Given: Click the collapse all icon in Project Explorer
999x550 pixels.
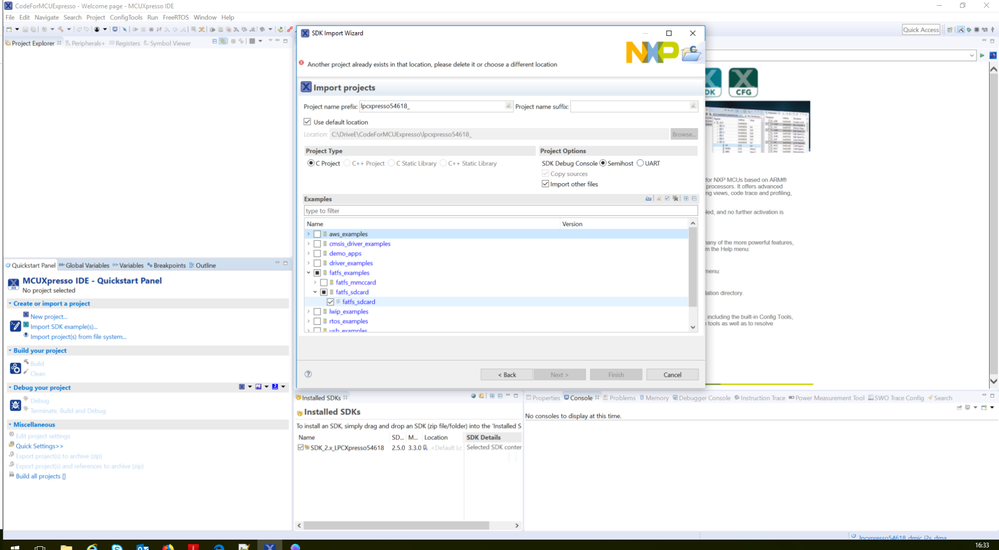Looking at the screenshot, I should click(x=215, y=41).
